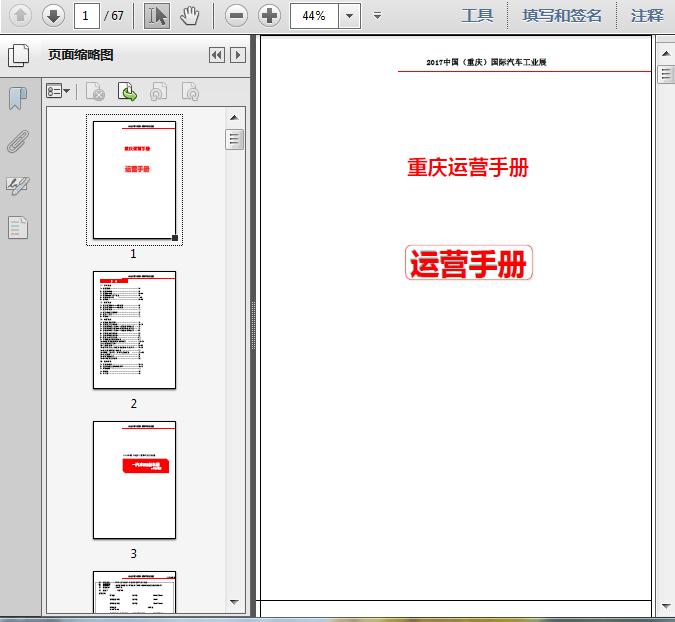Open the signatures panel
The width and height of the screenshot is (675, 622).
tap(18, 186)
